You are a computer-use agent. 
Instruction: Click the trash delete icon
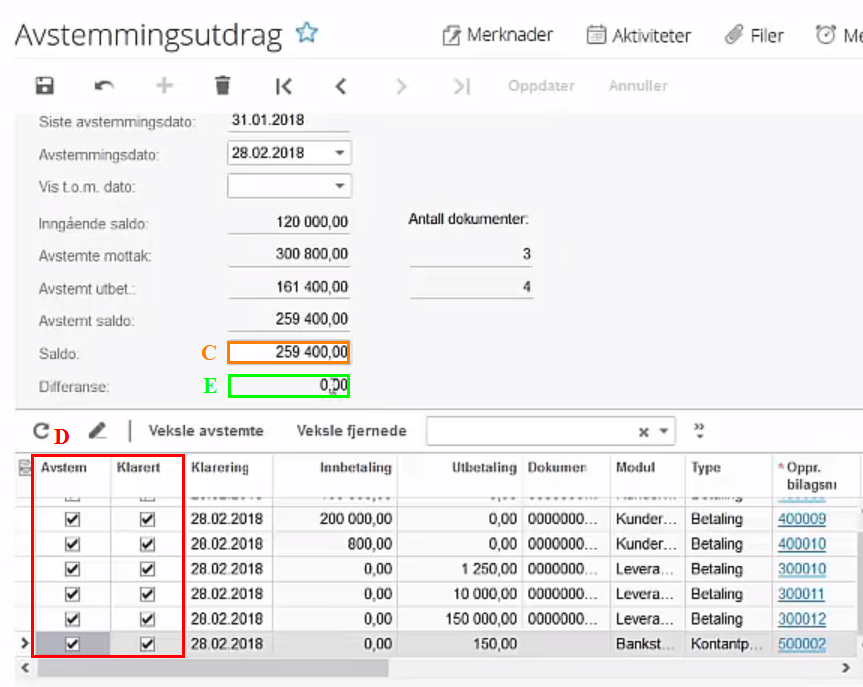click(x=222, y=86)
